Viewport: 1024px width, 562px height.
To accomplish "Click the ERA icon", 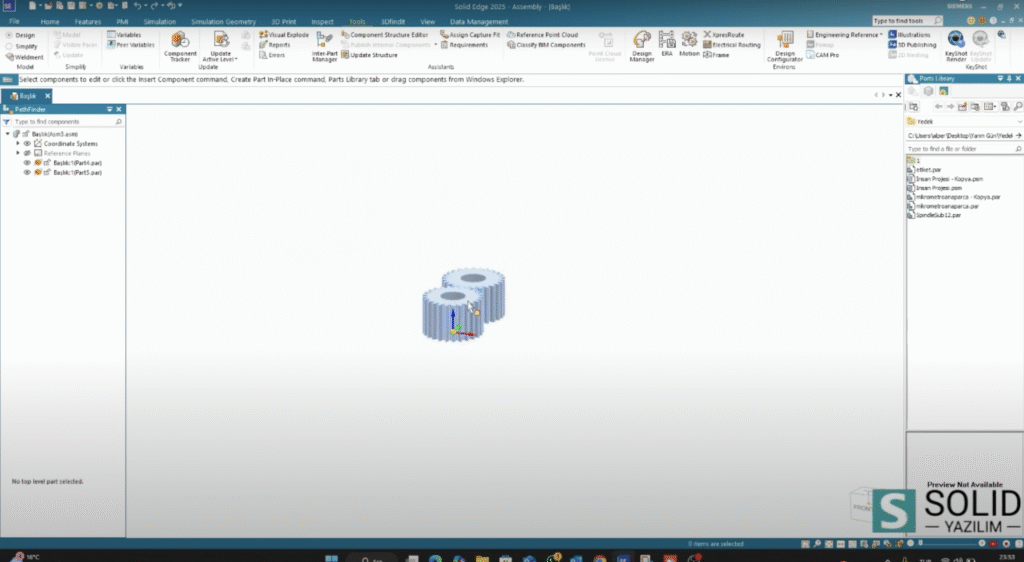I will [x=667, y=44].
